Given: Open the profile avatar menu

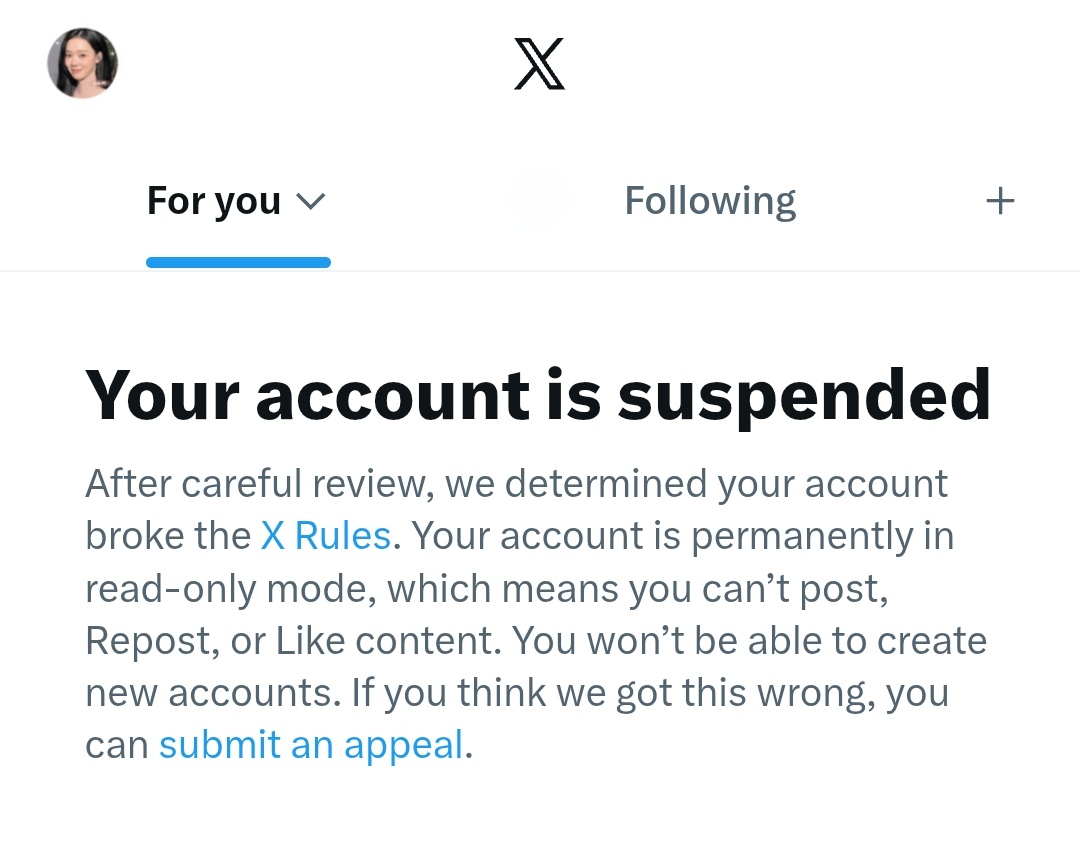Looking at the screenshot, I should pyautogui.click(x=83, y=63).
